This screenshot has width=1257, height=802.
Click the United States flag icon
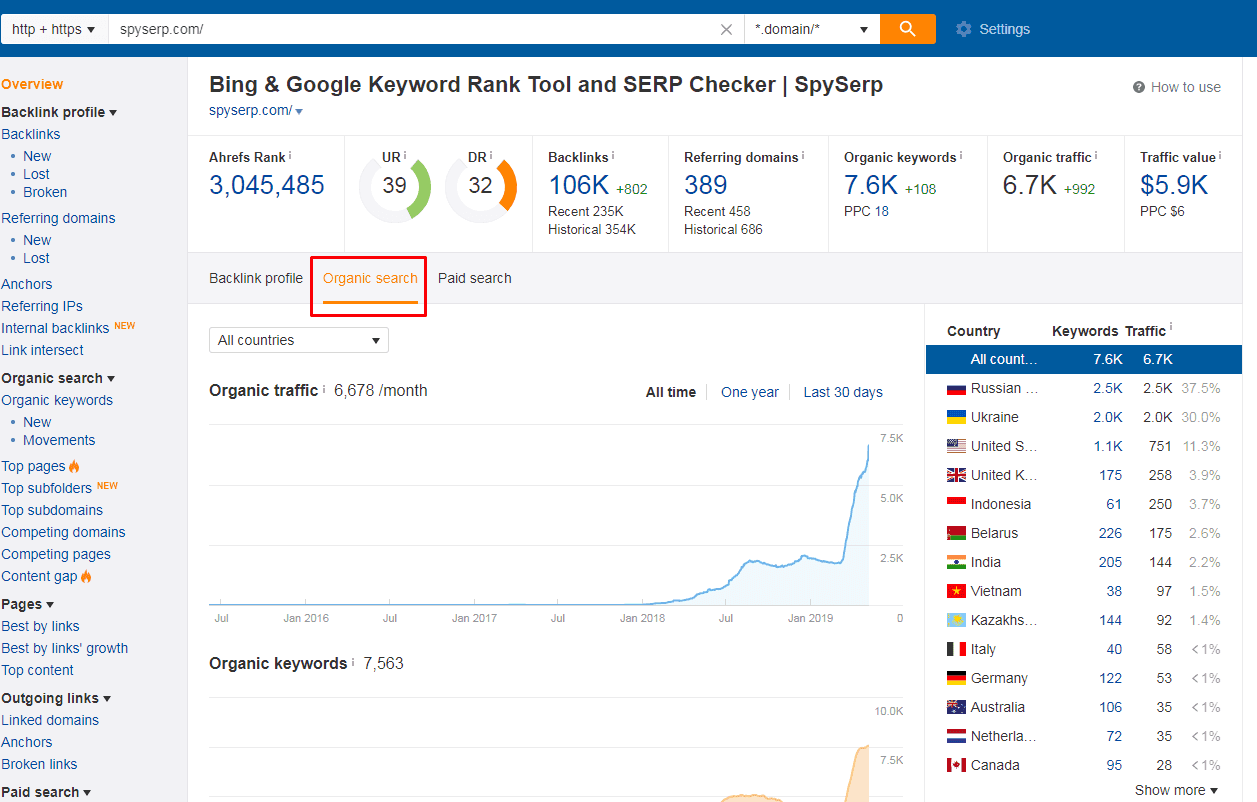pyautogui.click(x=956, y=446)
